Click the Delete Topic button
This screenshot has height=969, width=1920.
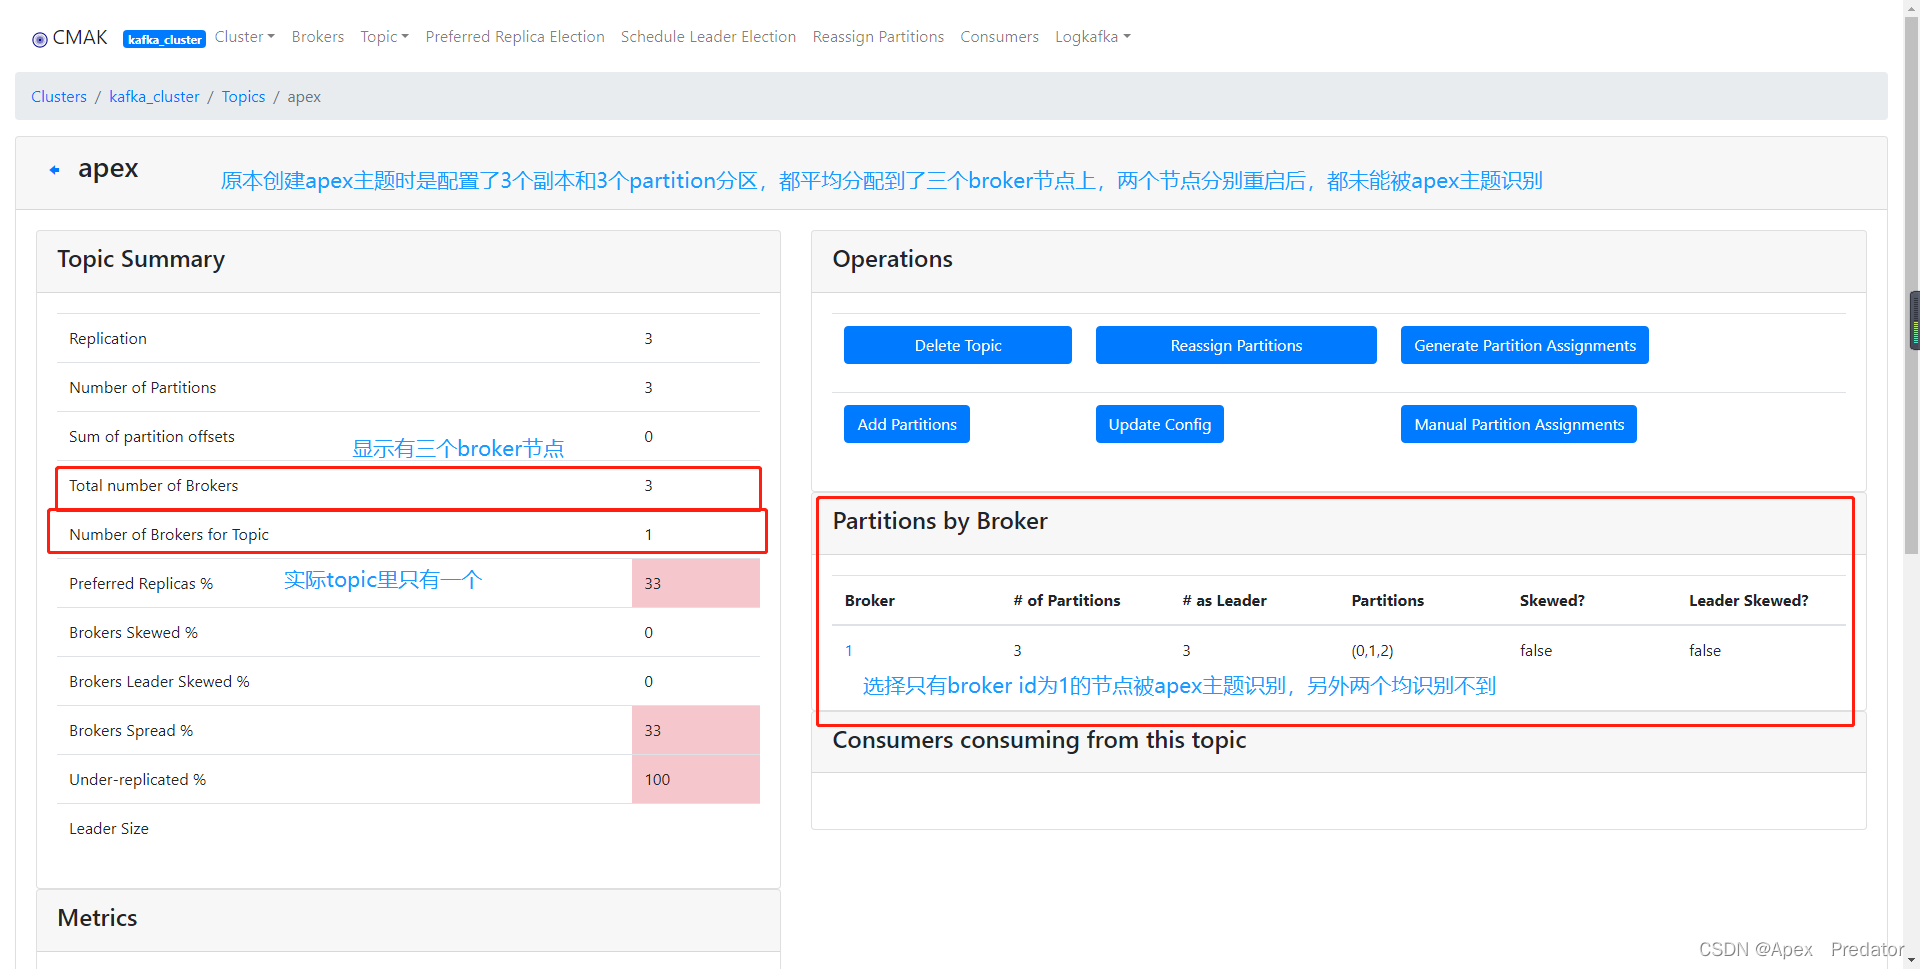coord(958,345)
